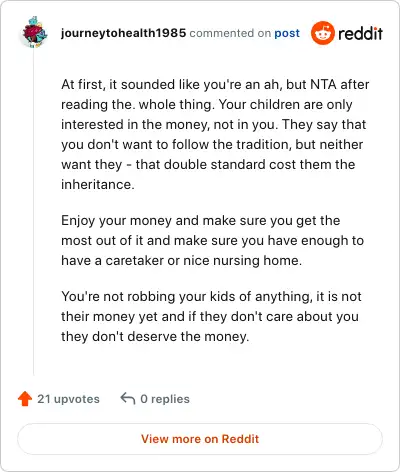
Task: Follow the blue "post" link
Action: [287, 33]
